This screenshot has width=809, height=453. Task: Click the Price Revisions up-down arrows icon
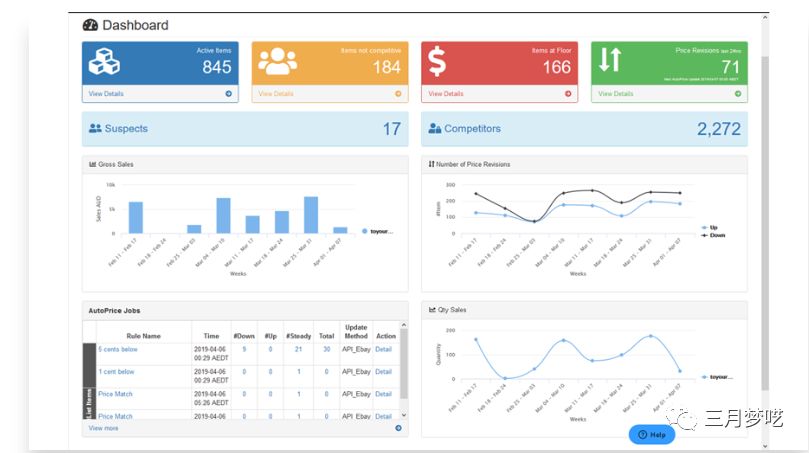(610, 60)
